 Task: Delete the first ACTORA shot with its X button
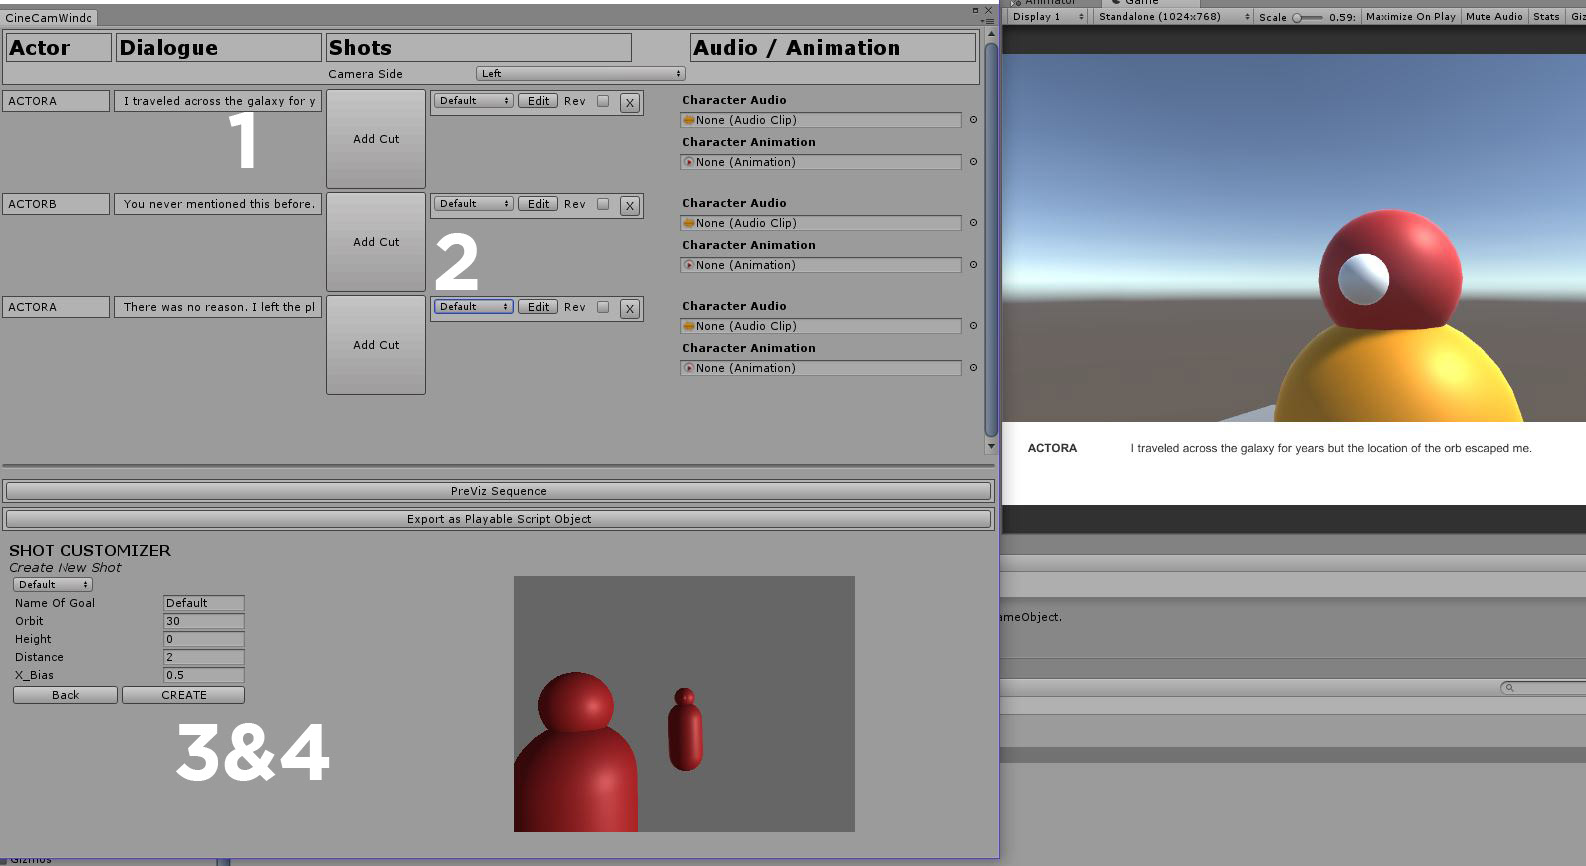point(630,103)
